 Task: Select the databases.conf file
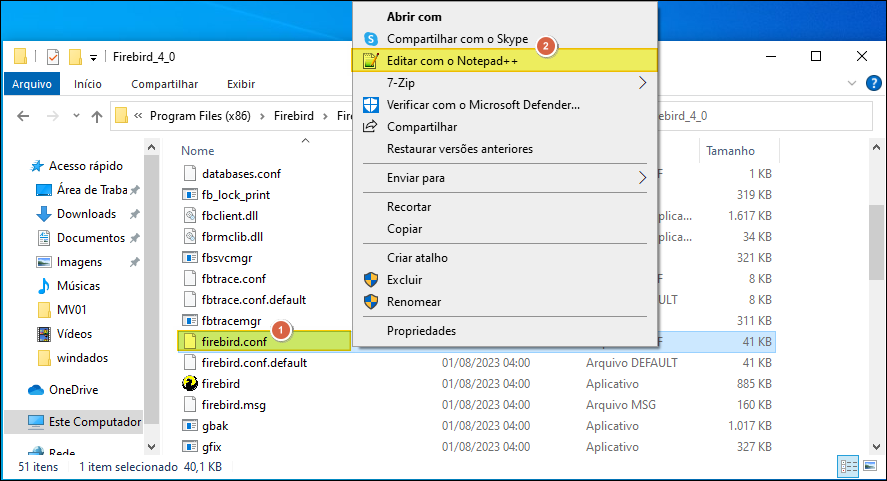[x=241, y=174]
